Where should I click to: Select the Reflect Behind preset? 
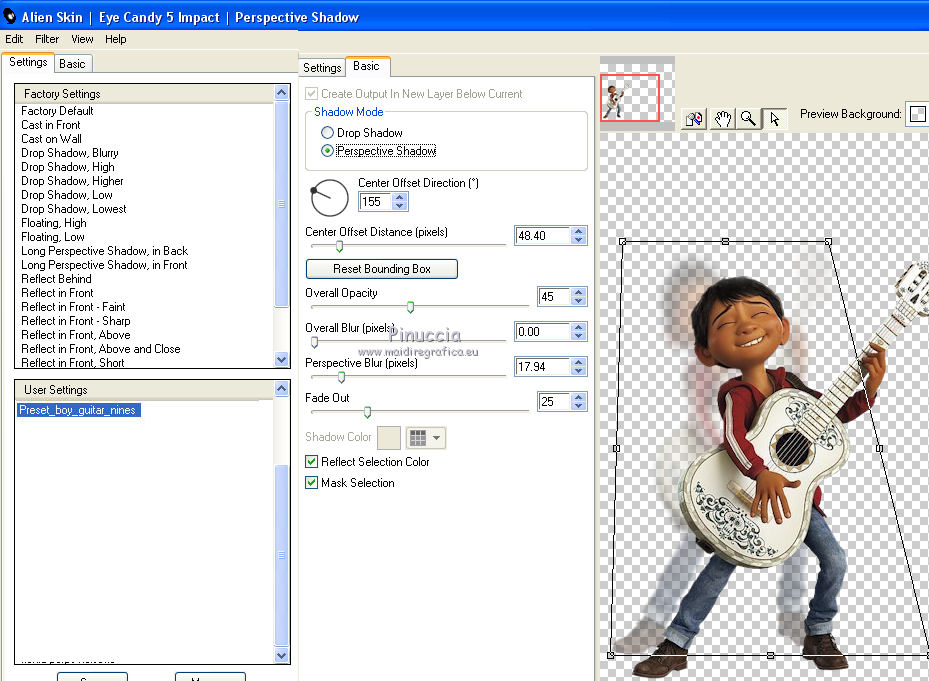pos(56,279)
